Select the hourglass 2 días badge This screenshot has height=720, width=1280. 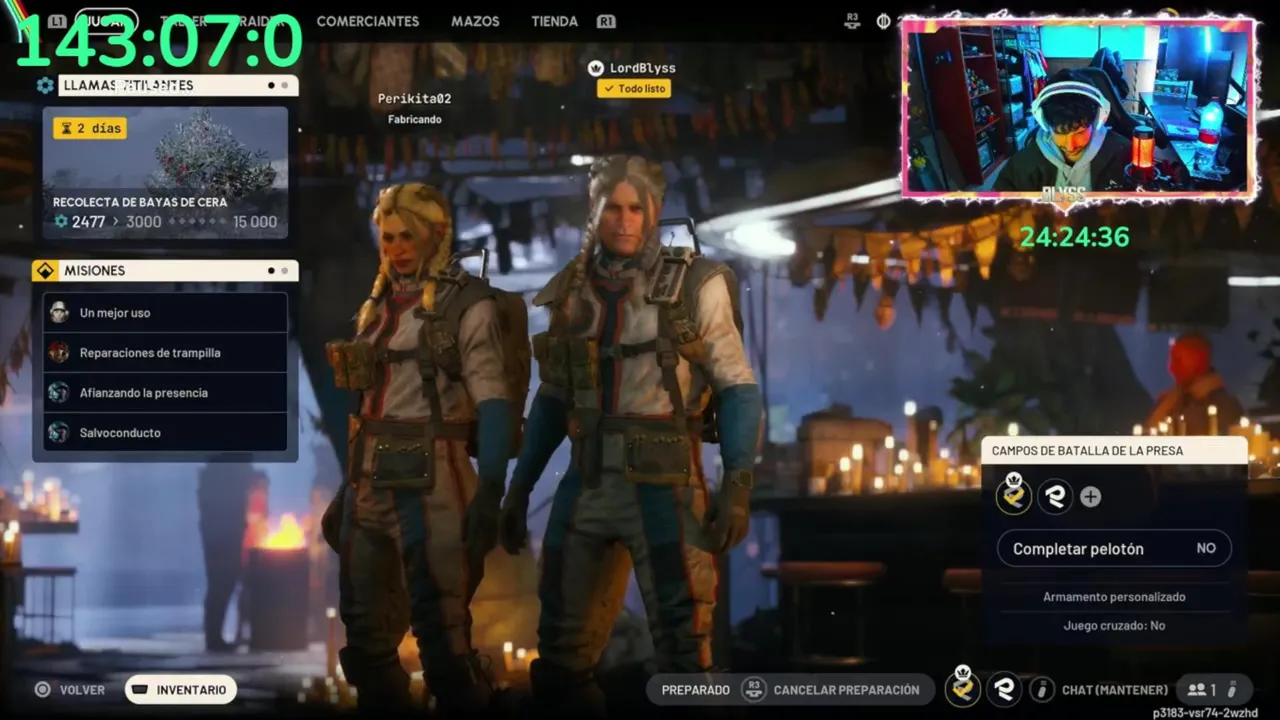click(90, 128)
